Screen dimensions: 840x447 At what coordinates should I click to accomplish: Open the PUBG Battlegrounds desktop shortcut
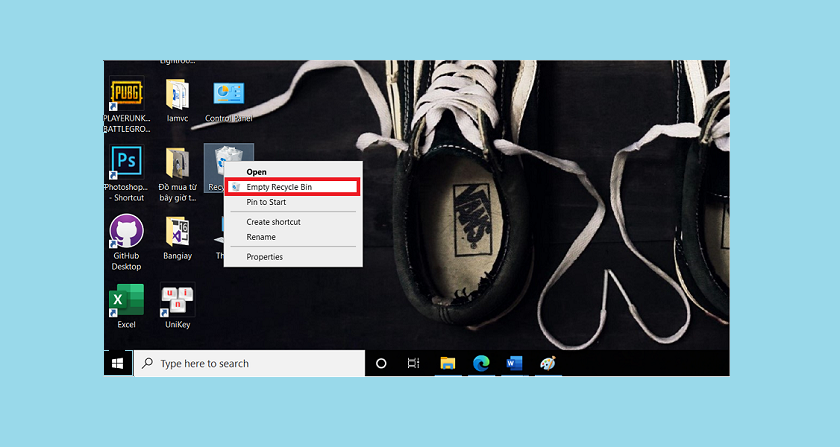(x=126, y=96)
